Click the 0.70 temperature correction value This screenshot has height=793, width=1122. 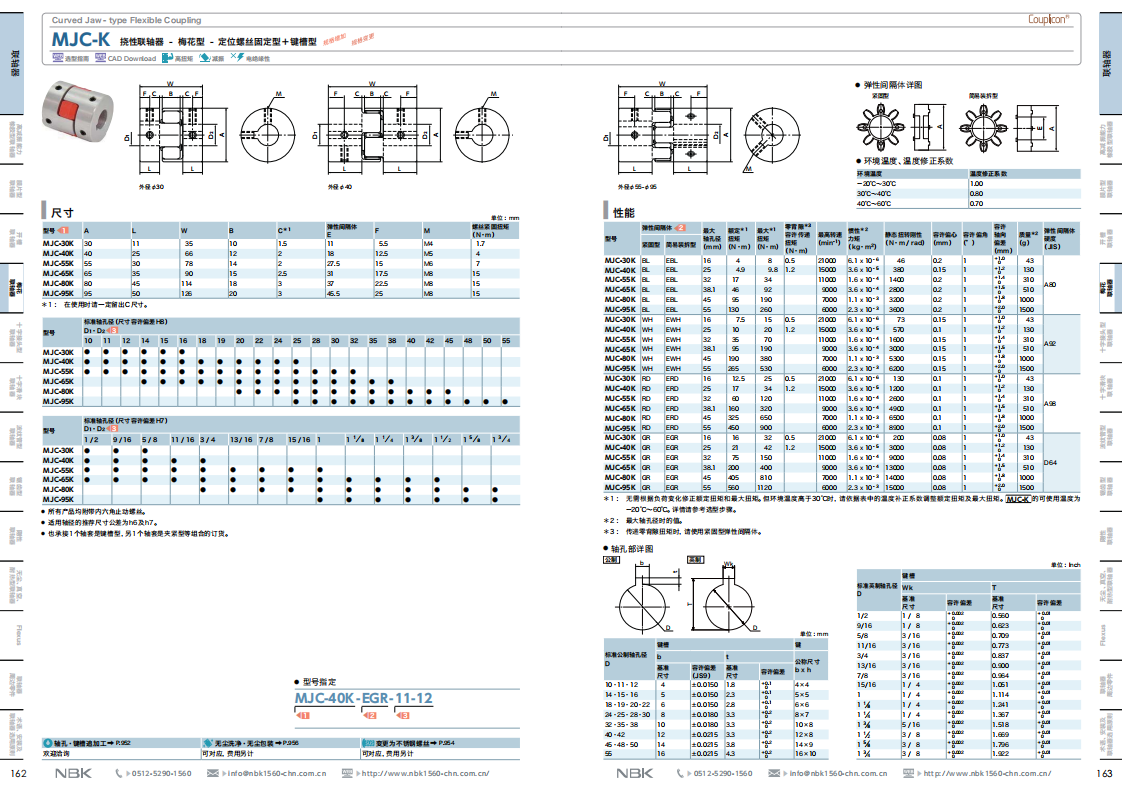pyautogui.click(x=977, y=204)
